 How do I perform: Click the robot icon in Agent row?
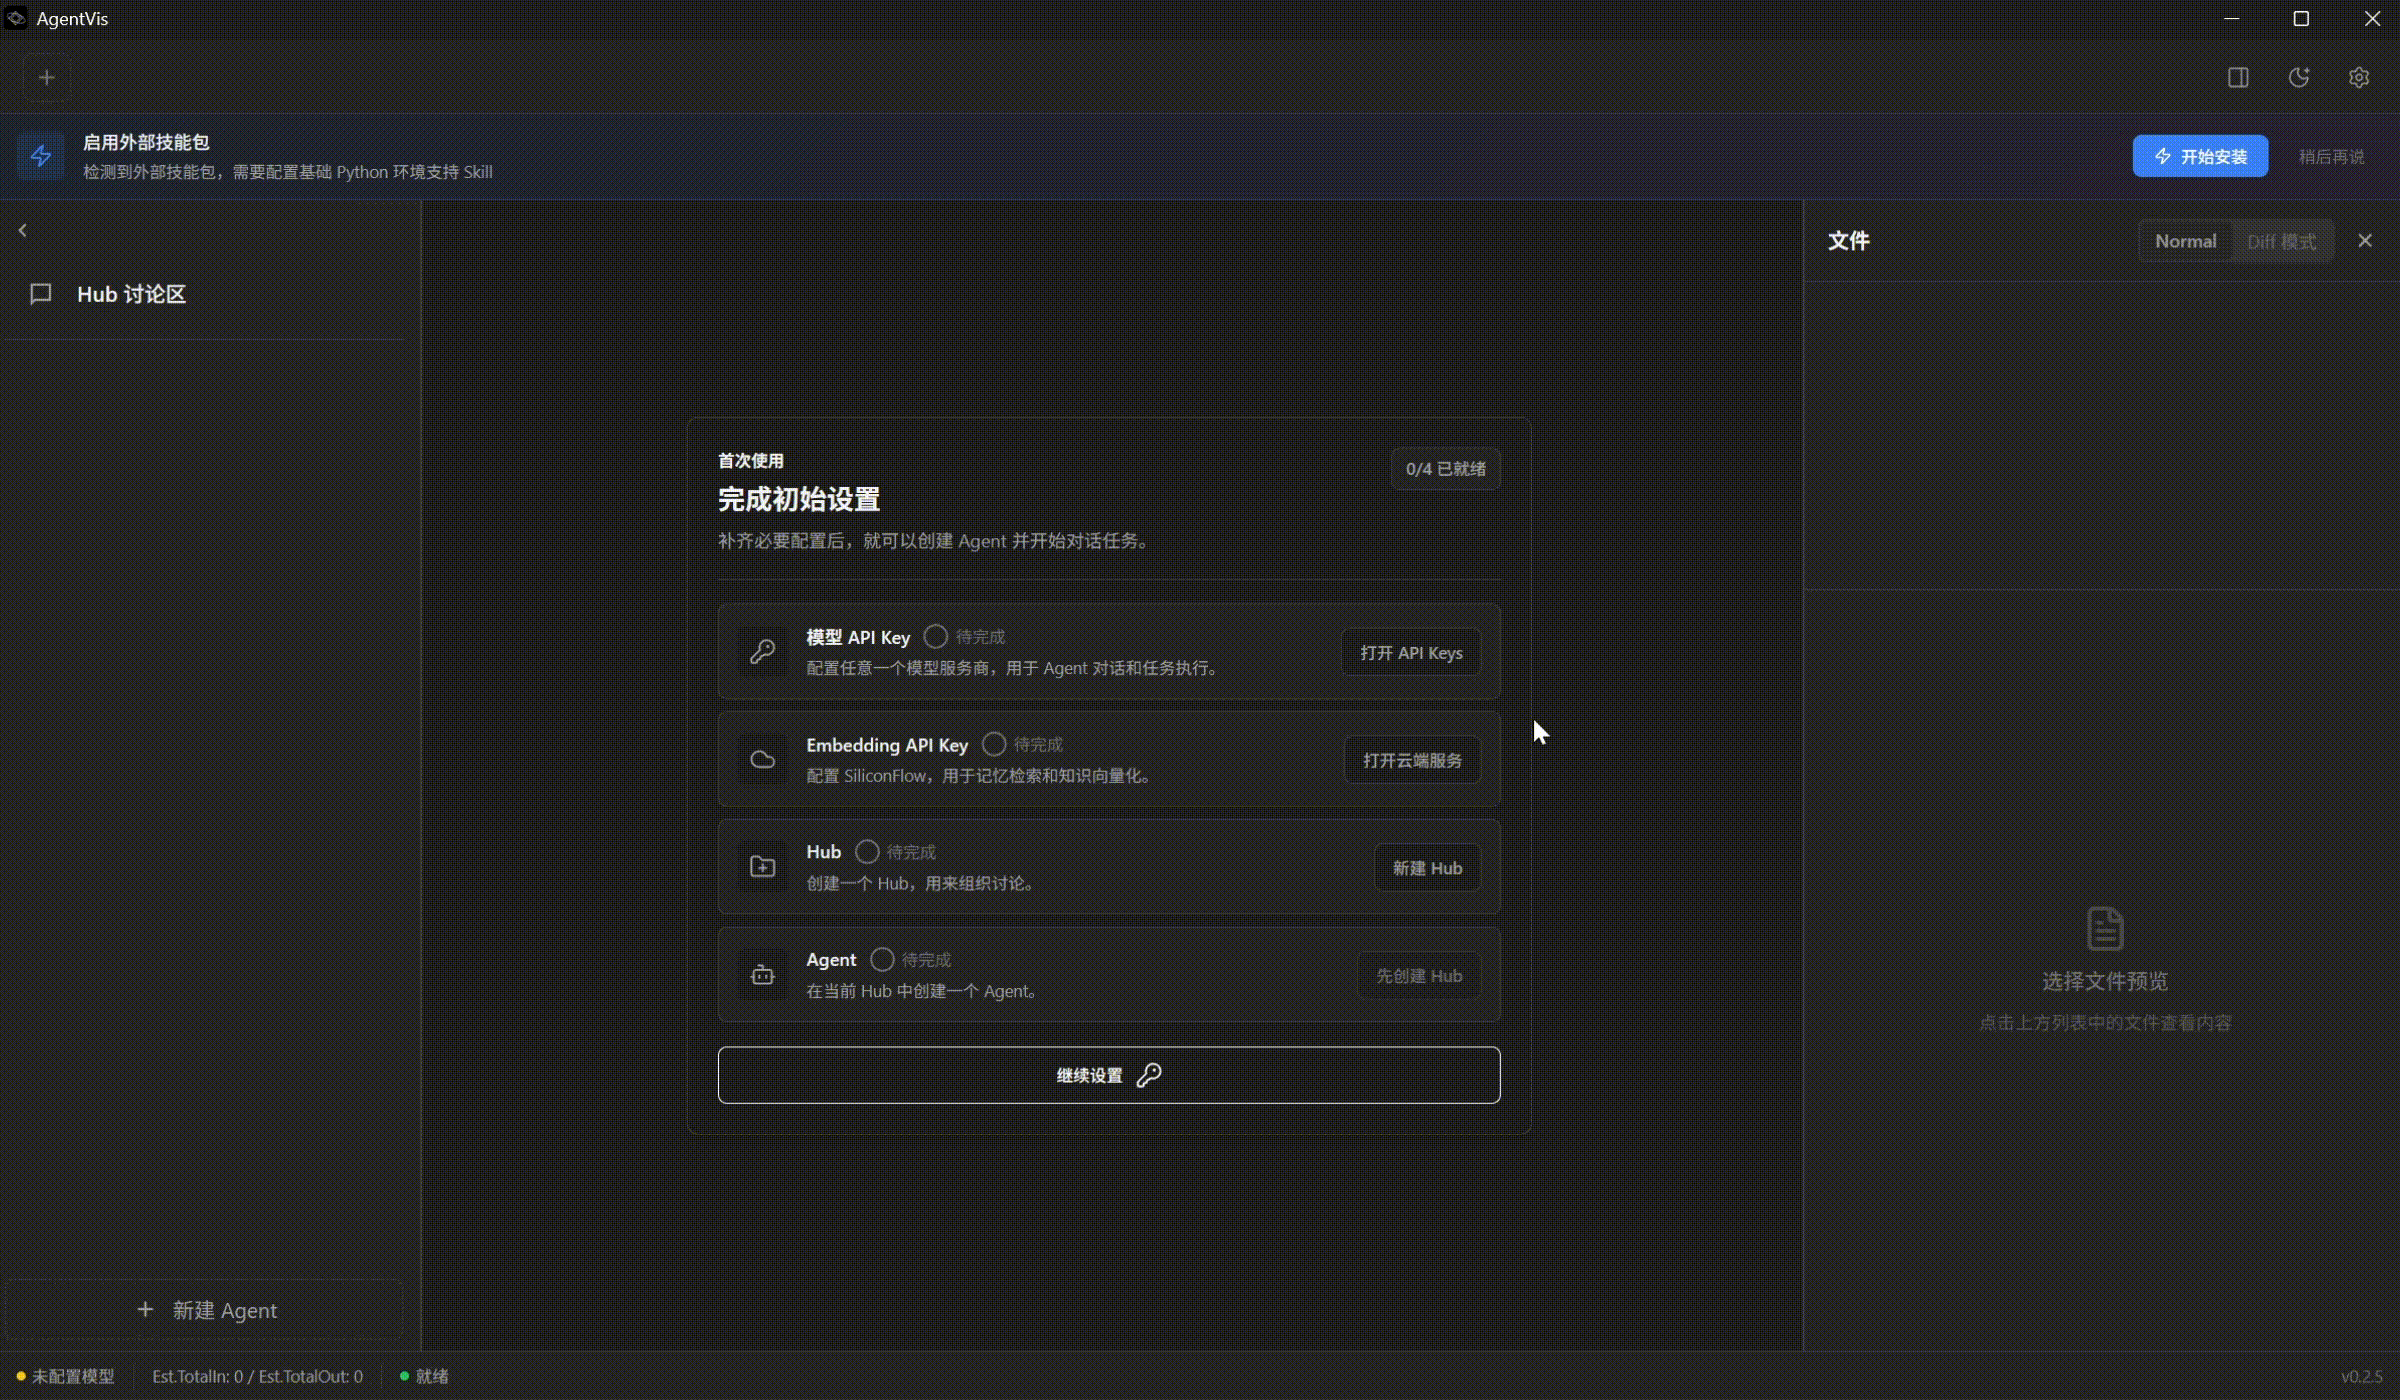(762, 975)
